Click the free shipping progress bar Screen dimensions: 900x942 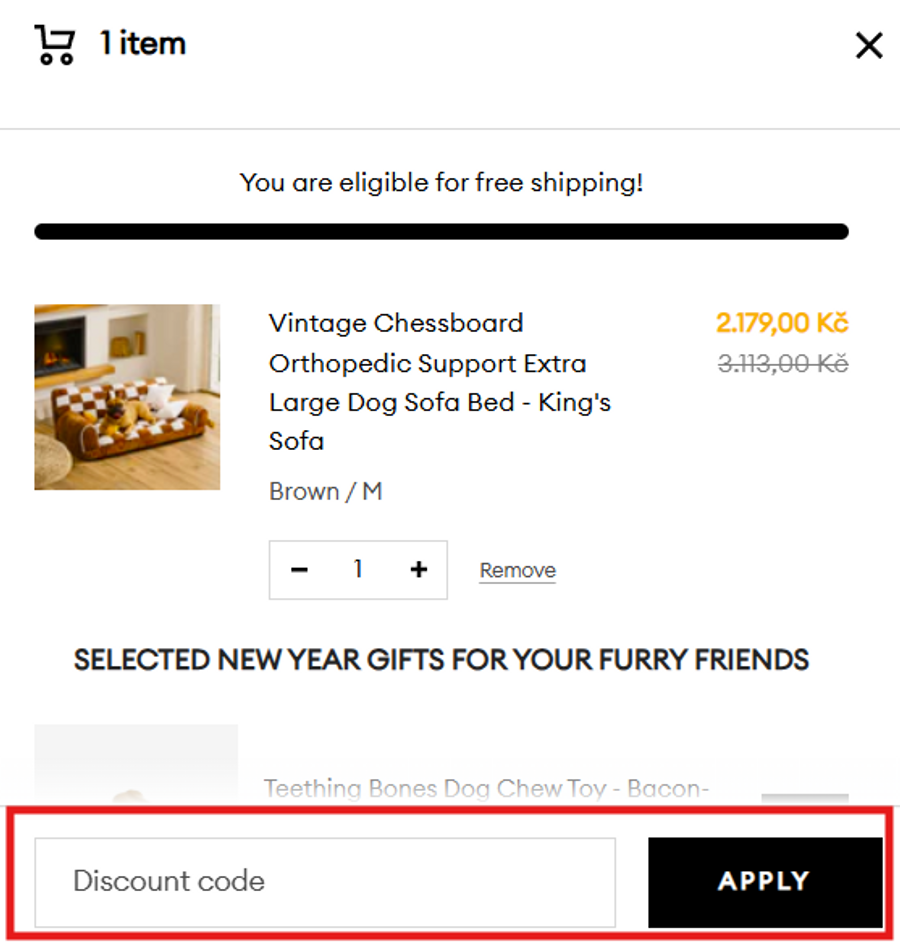(x=441, y=232)
